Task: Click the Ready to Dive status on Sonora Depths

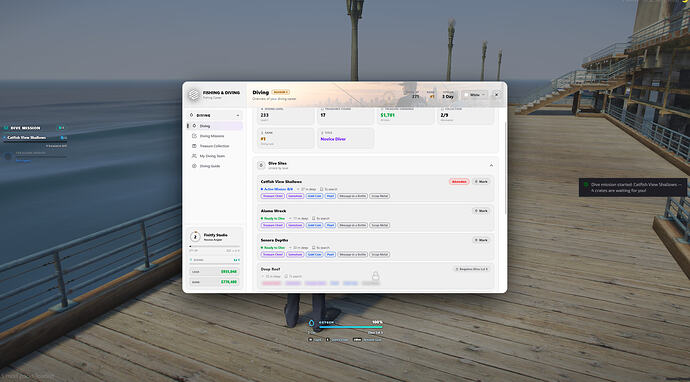Action: 273,248
